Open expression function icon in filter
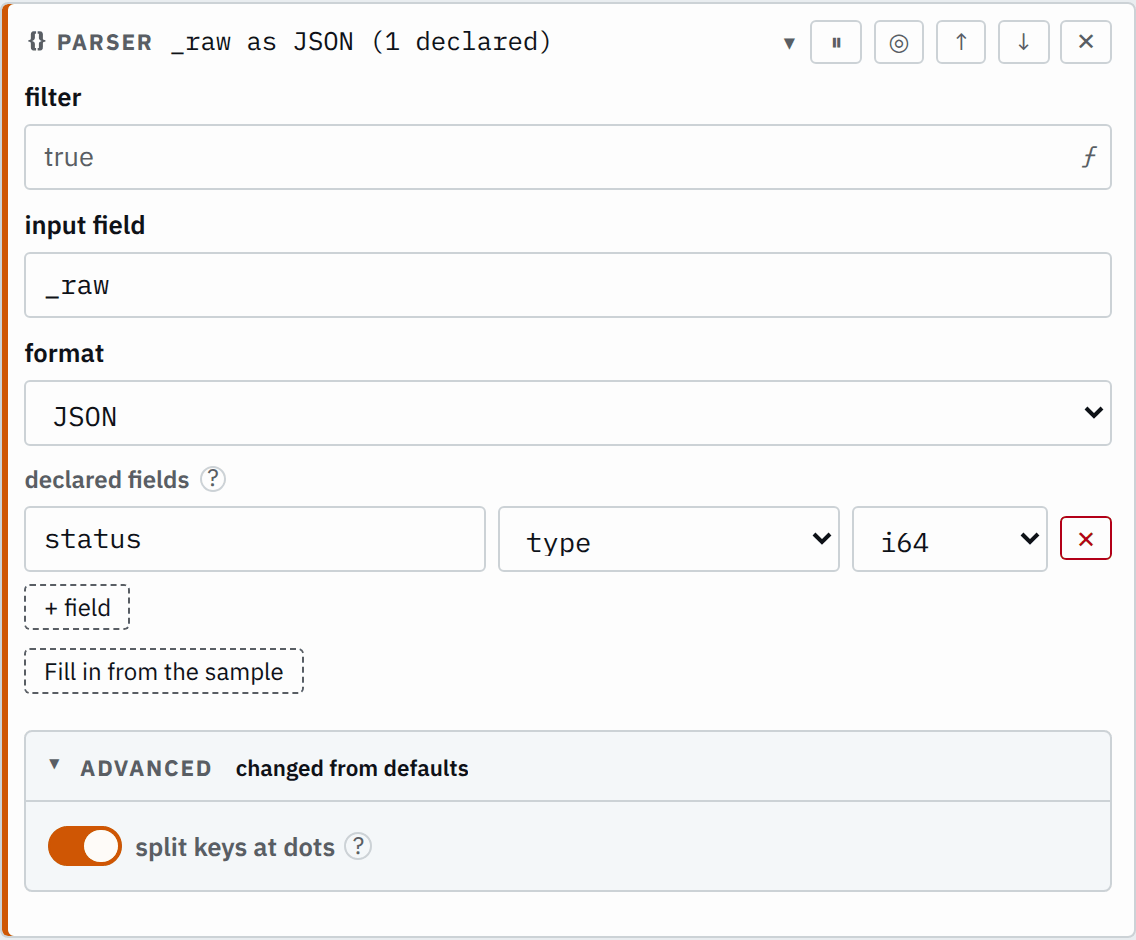The height and width of the screenshot is (940, 1136). pyautogui.click(x=1089, y=157)
